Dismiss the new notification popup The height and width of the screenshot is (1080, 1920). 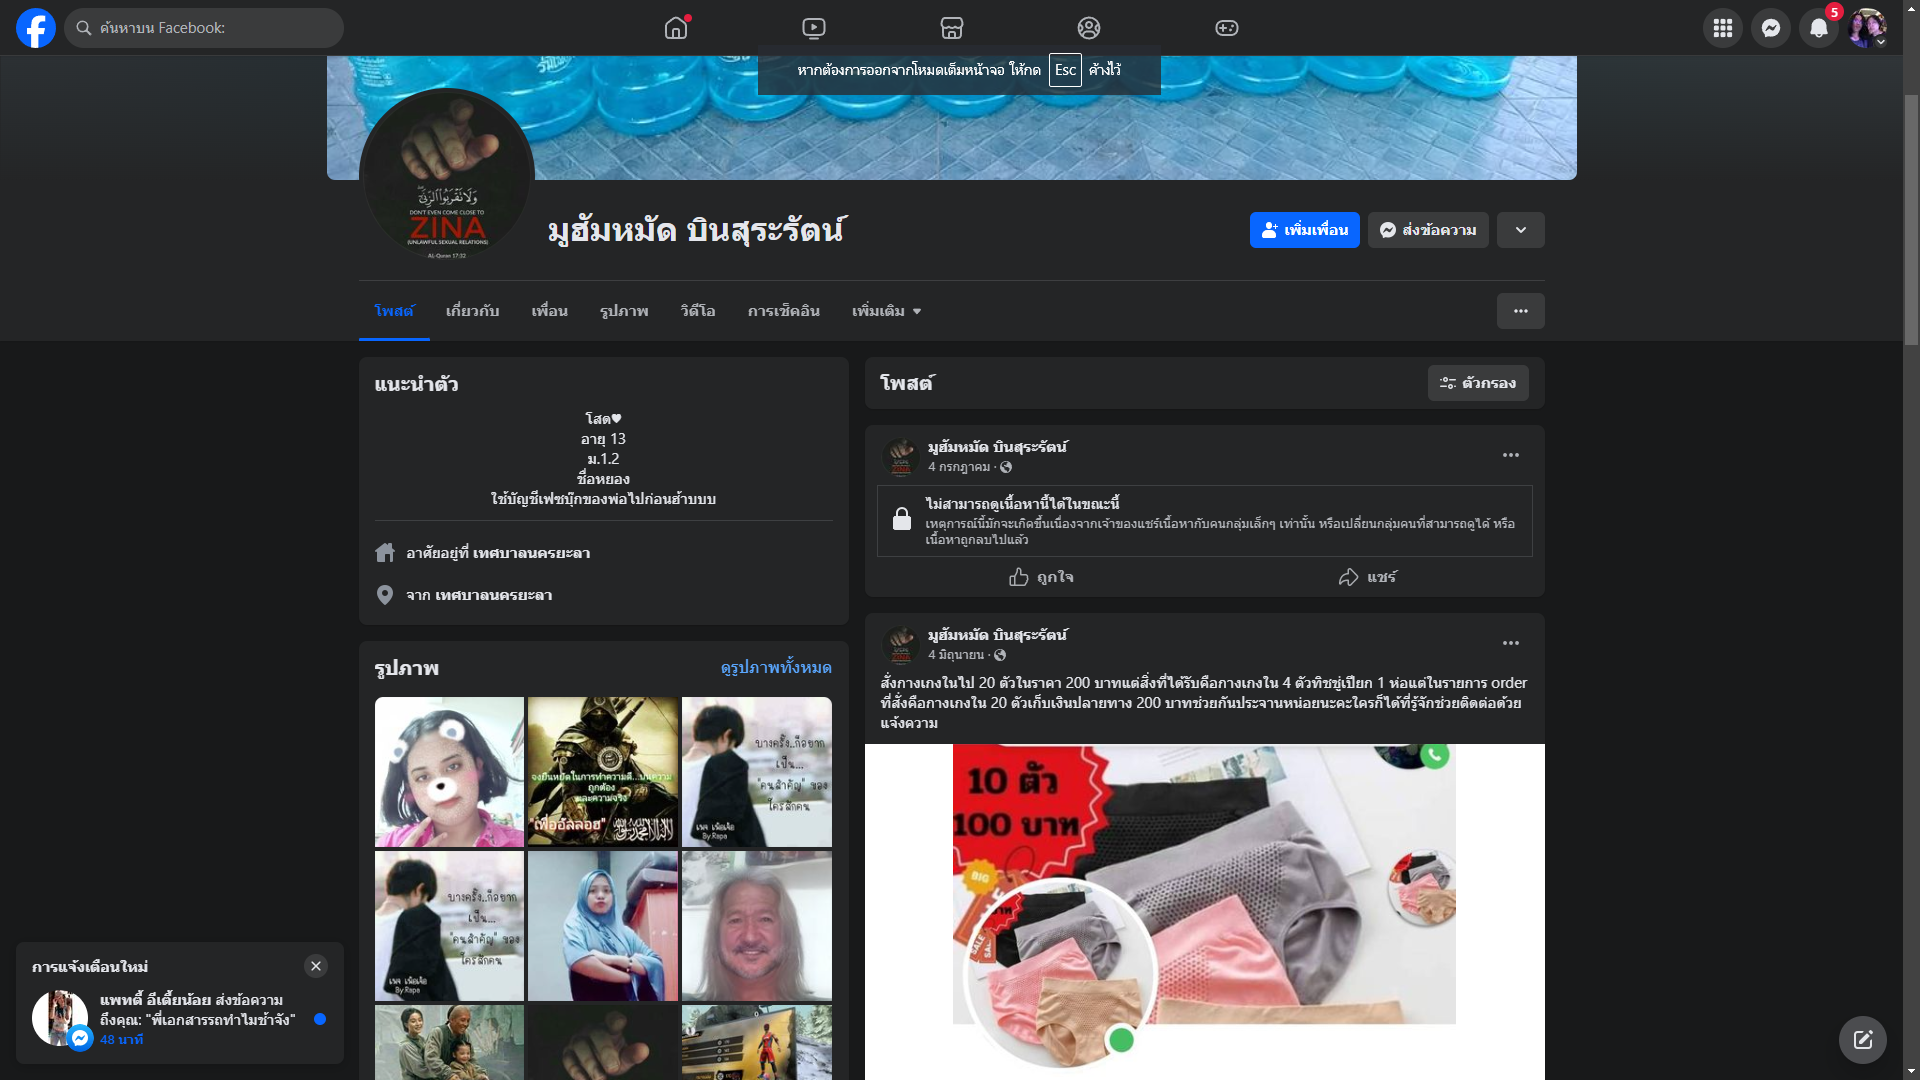pyautogui.click(x=315, y=966)
